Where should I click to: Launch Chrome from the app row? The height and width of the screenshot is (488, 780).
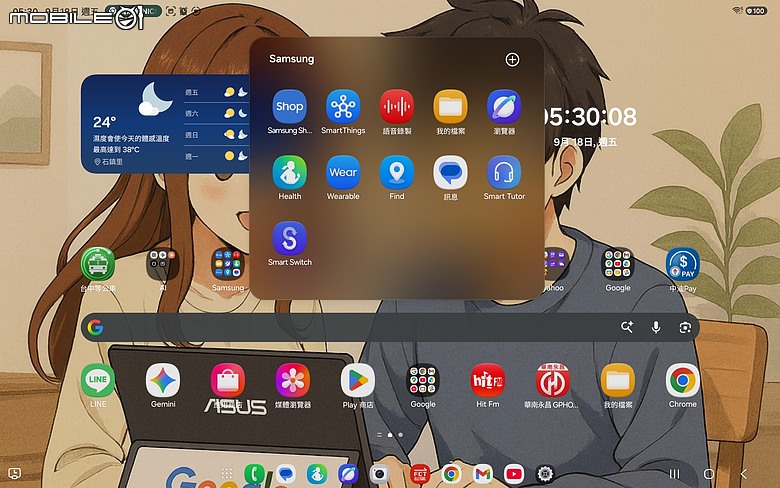coord(682,380)
